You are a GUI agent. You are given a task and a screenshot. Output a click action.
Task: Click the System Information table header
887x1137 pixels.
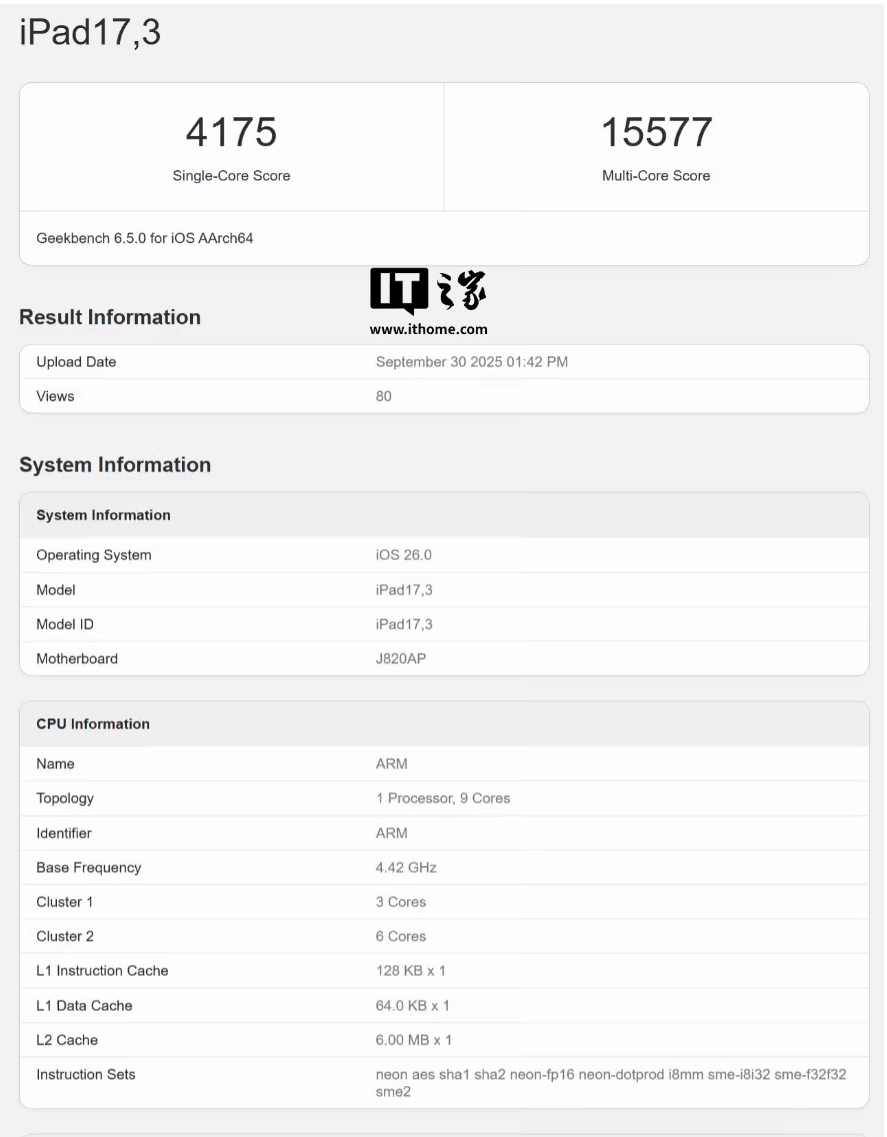click(103, 515)
